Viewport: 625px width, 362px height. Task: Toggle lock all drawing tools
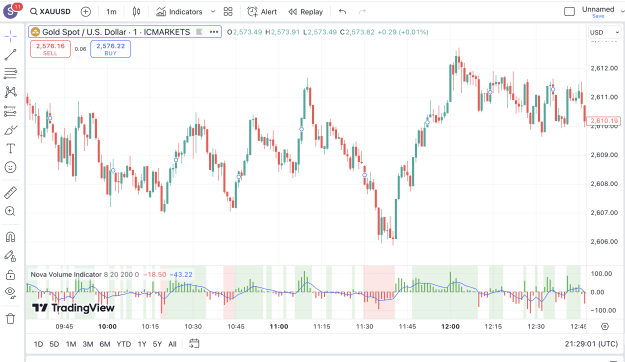(x=11, y=275)
